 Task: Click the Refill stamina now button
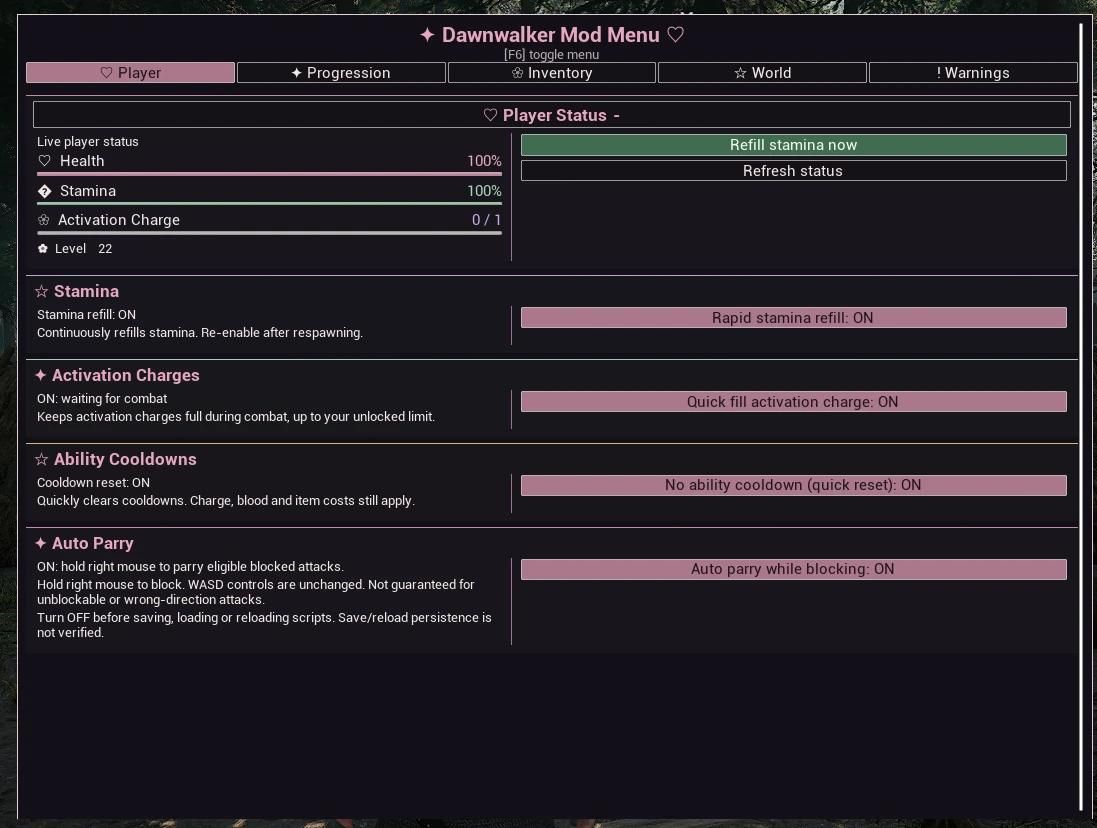[793, 145]
